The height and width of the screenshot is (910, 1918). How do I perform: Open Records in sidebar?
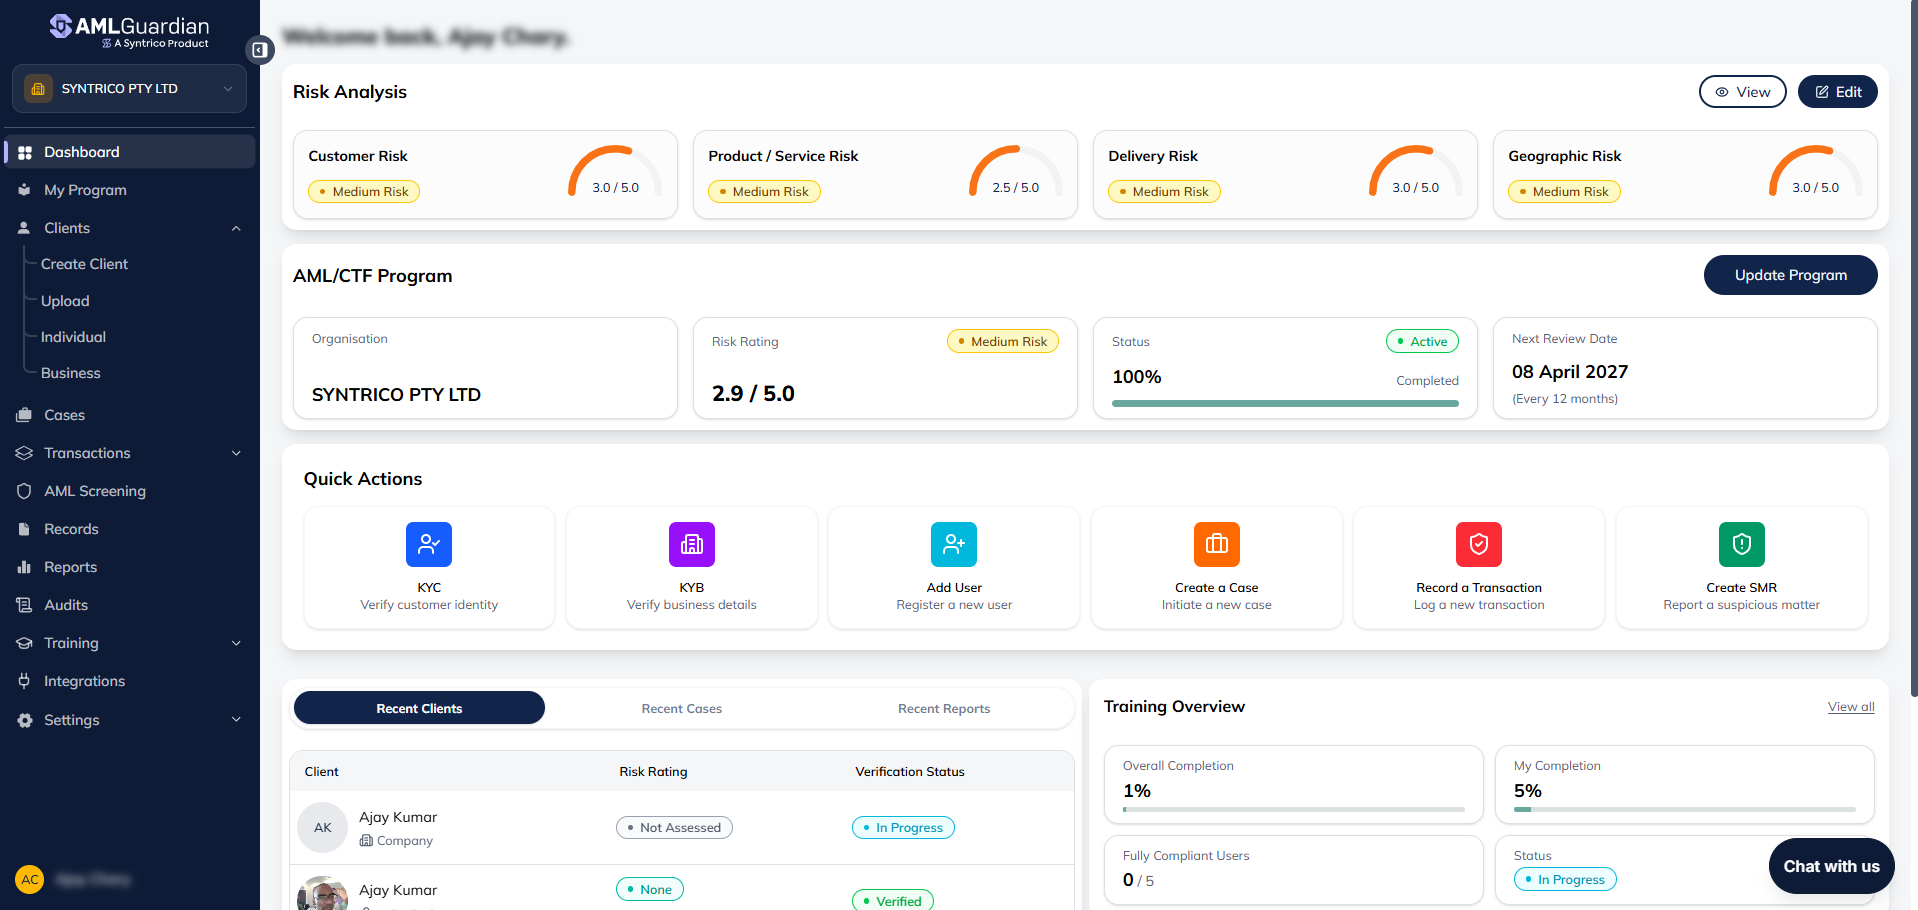tap(71, 529)
